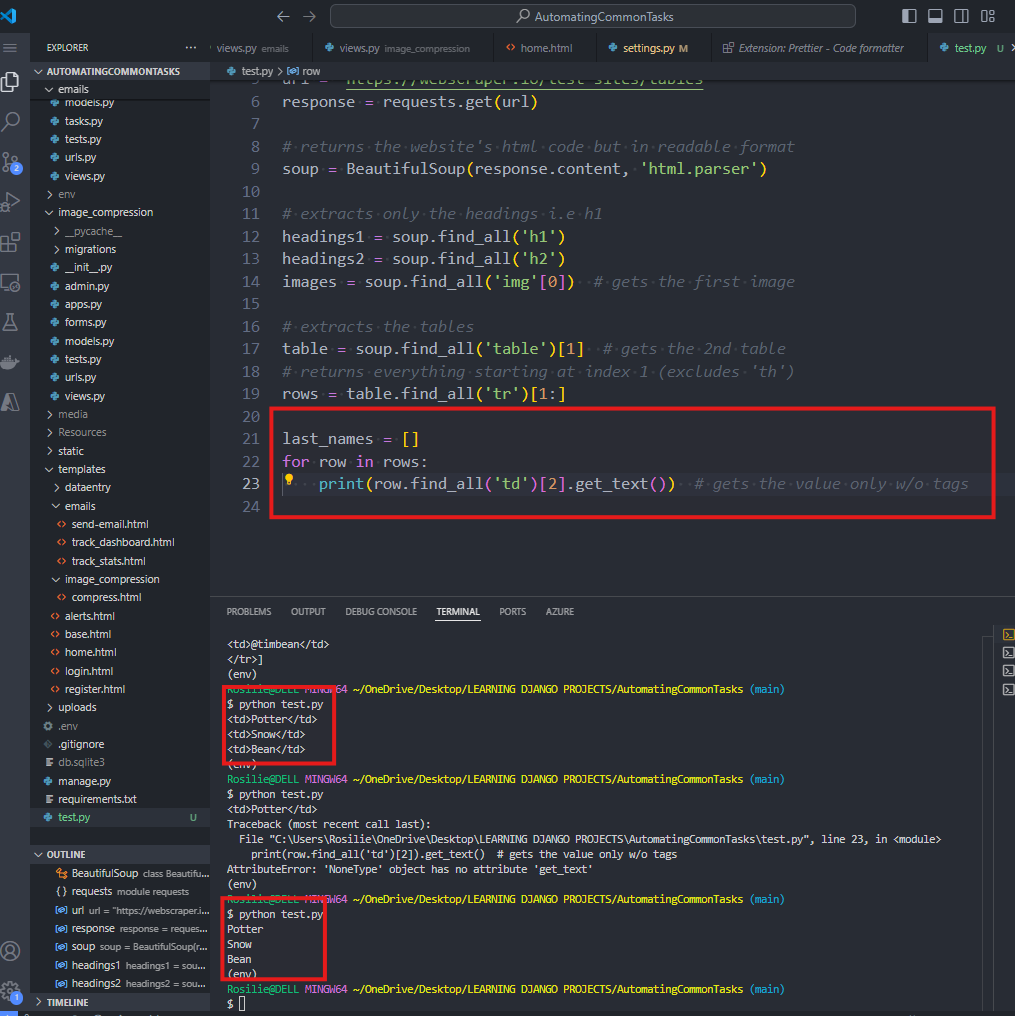
Task: Open the customize layout icon
Action: point(988,16)
